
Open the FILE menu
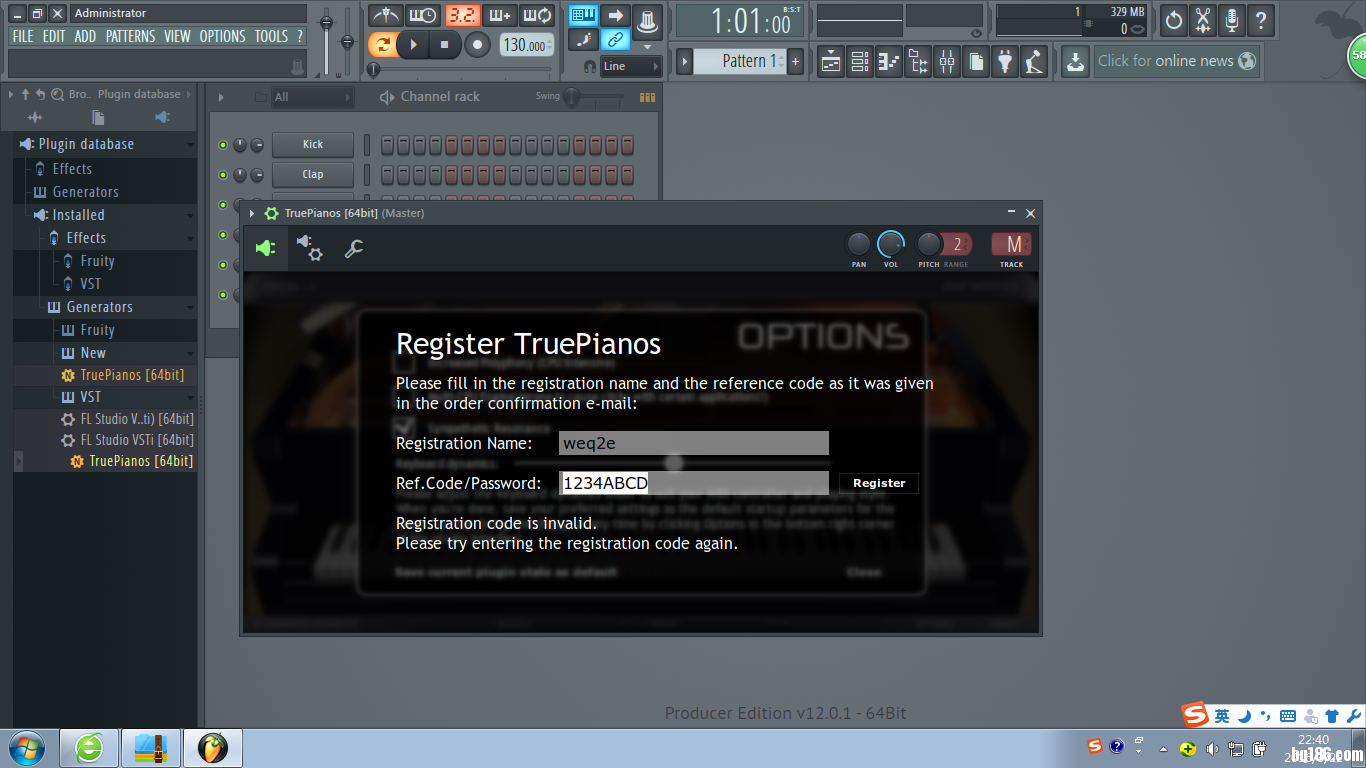(23, 36)
